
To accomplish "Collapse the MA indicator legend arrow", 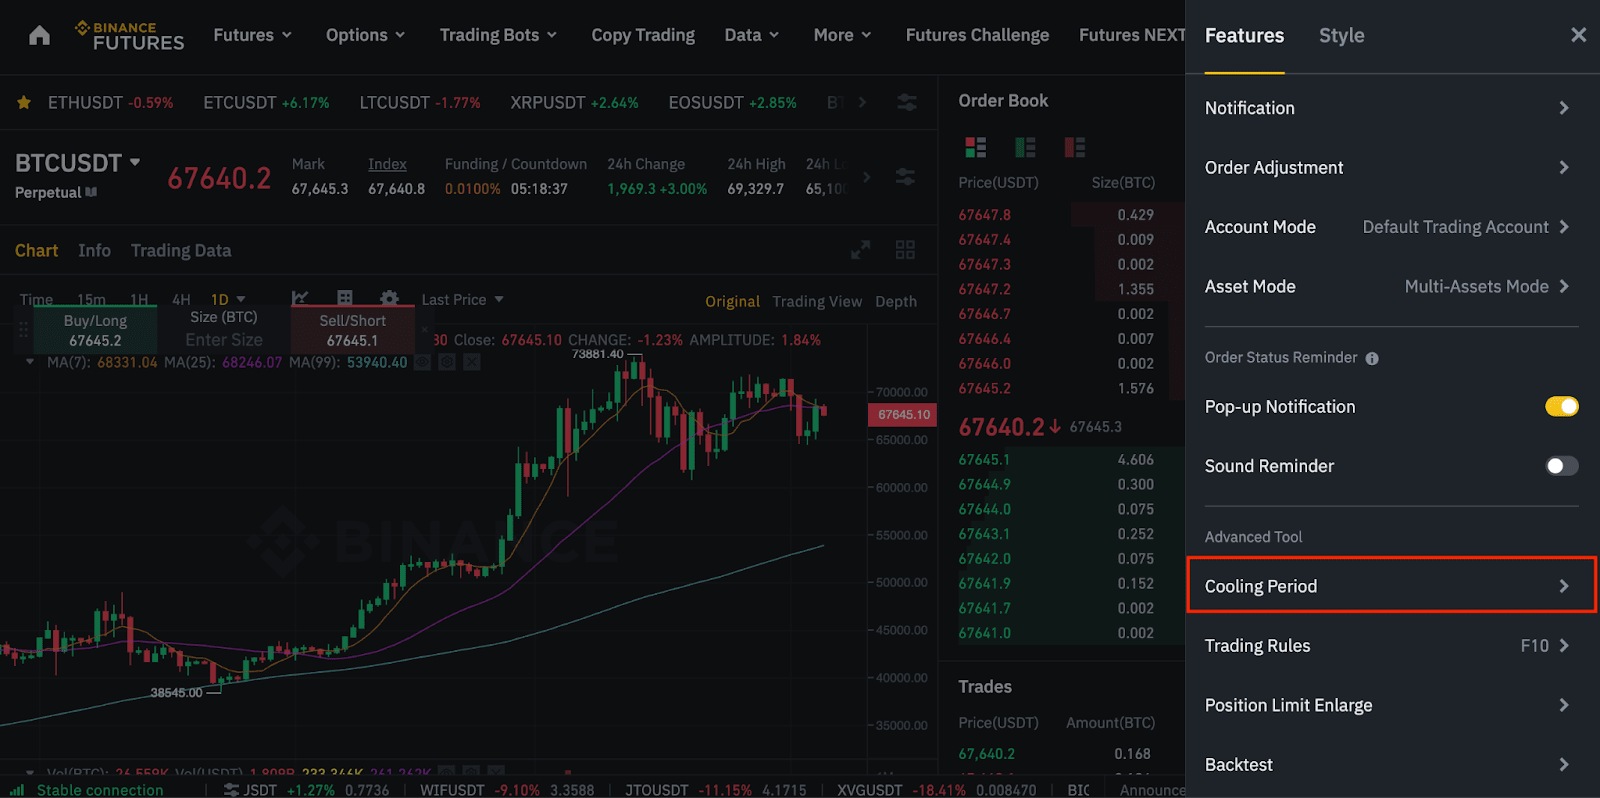I will coord(30,362).
